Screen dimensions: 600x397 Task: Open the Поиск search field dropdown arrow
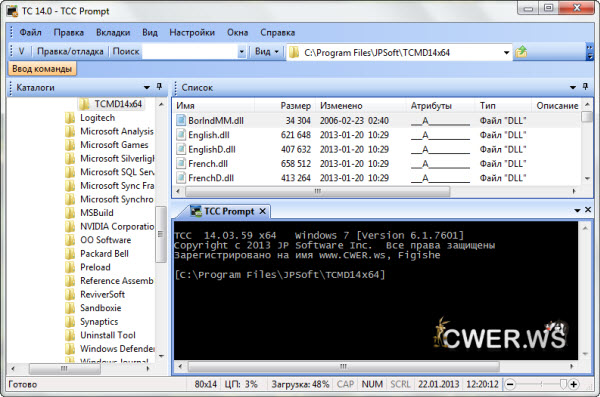pyautogui.click(x=241, y=52)
